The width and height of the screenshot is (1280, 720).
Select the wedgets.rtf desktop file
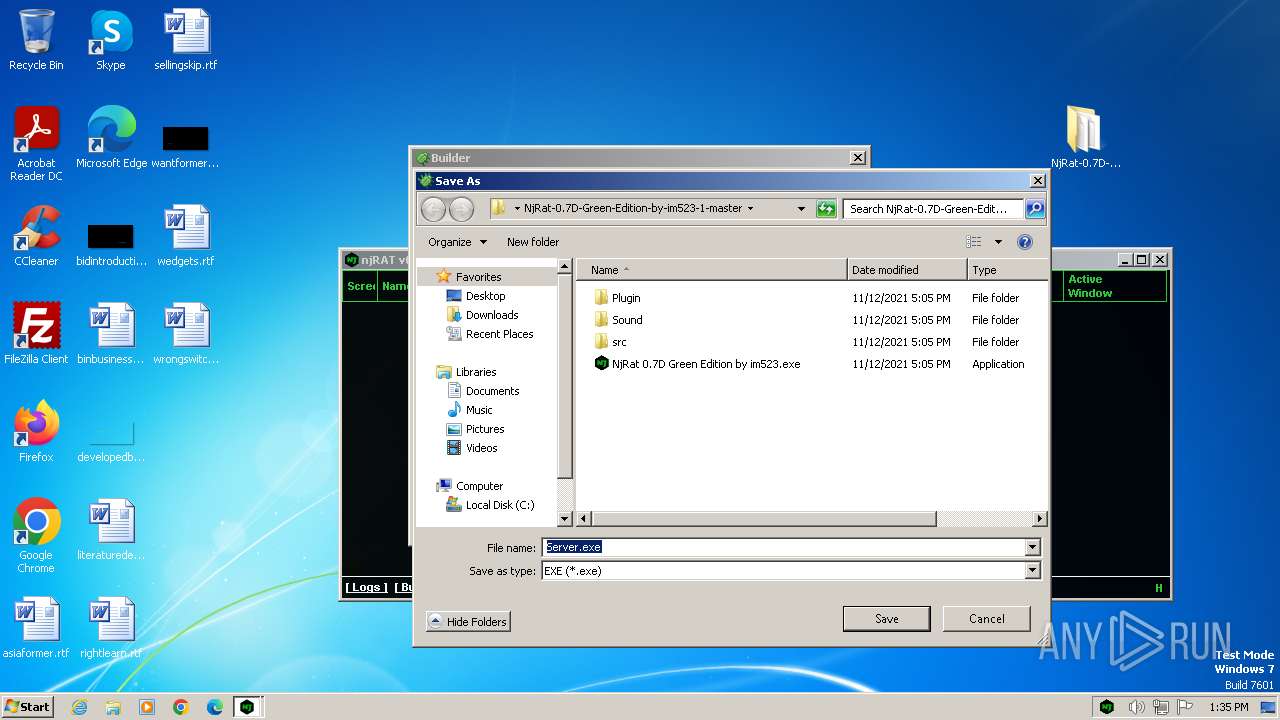pyautogui.click(x=186, y=236)
